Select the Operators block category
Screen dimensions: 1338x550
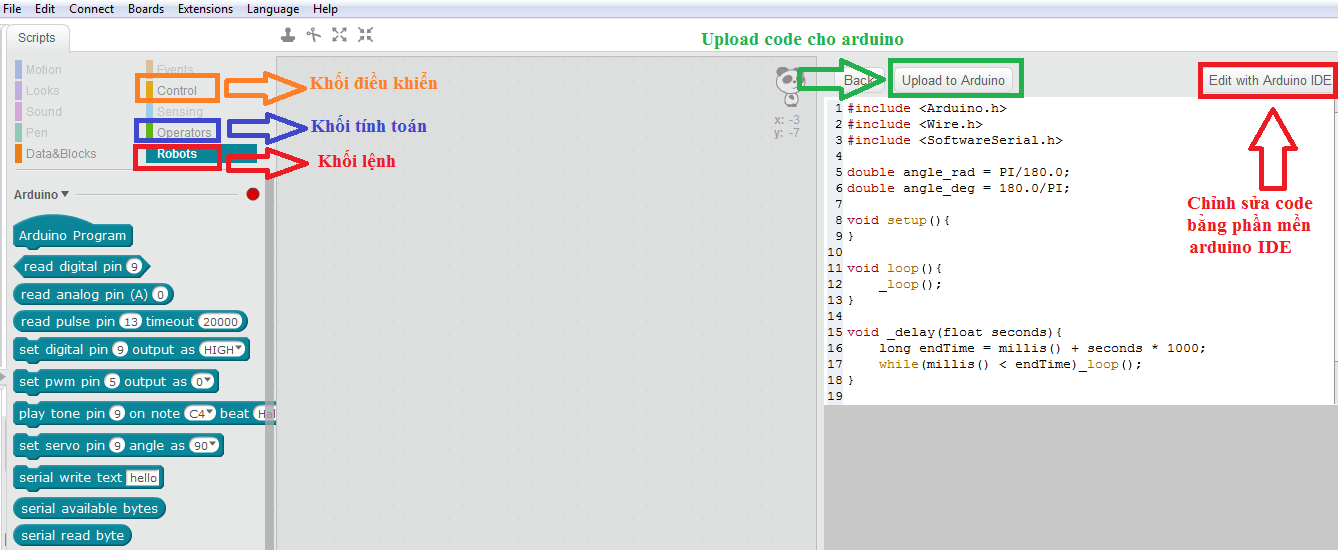coord(179,132)
